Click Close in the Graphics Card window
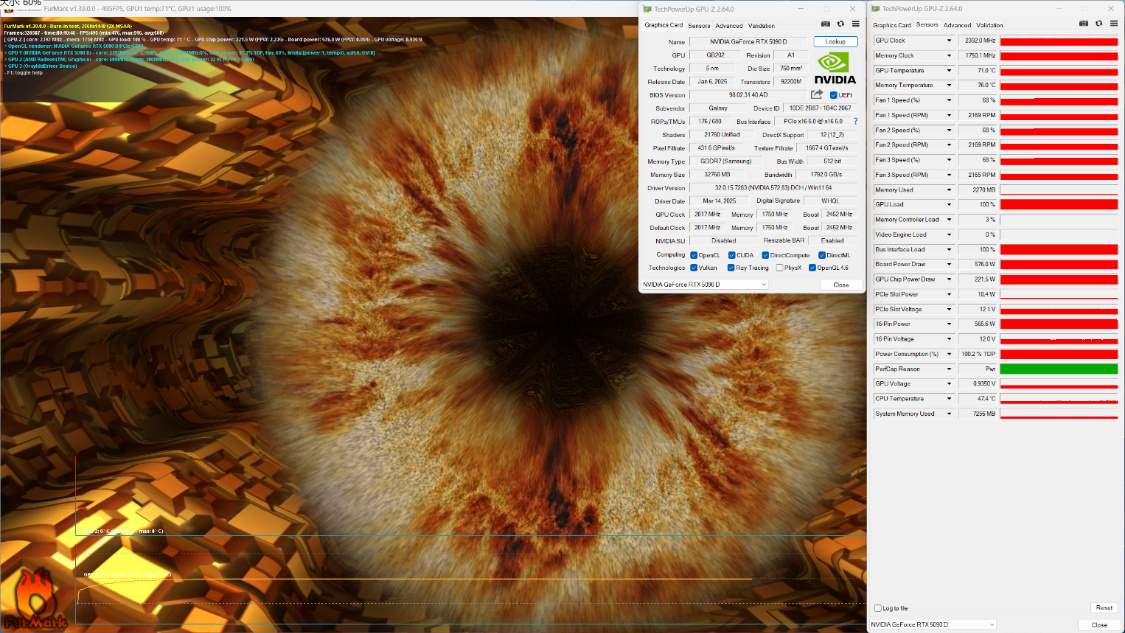This screenshot has width=1125, height=633. coord(841,285)
